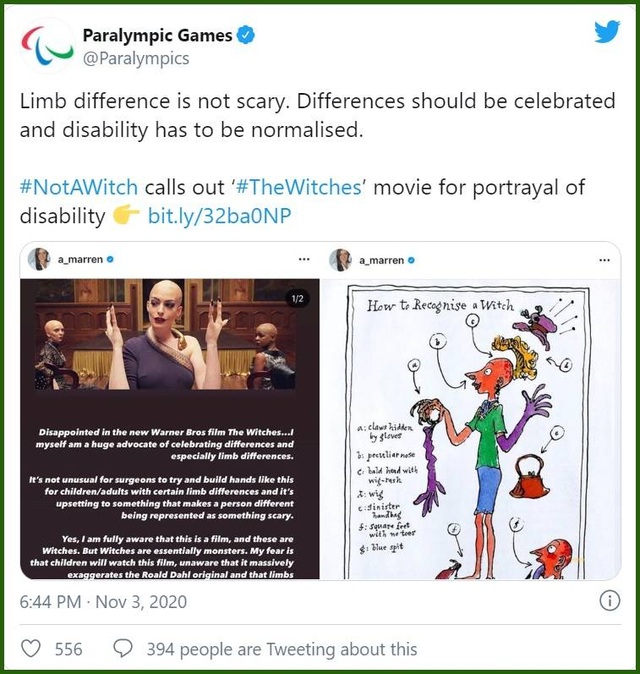Open right a_marren post three-dot menu
The image size is (640, 674).
(604, 260)
